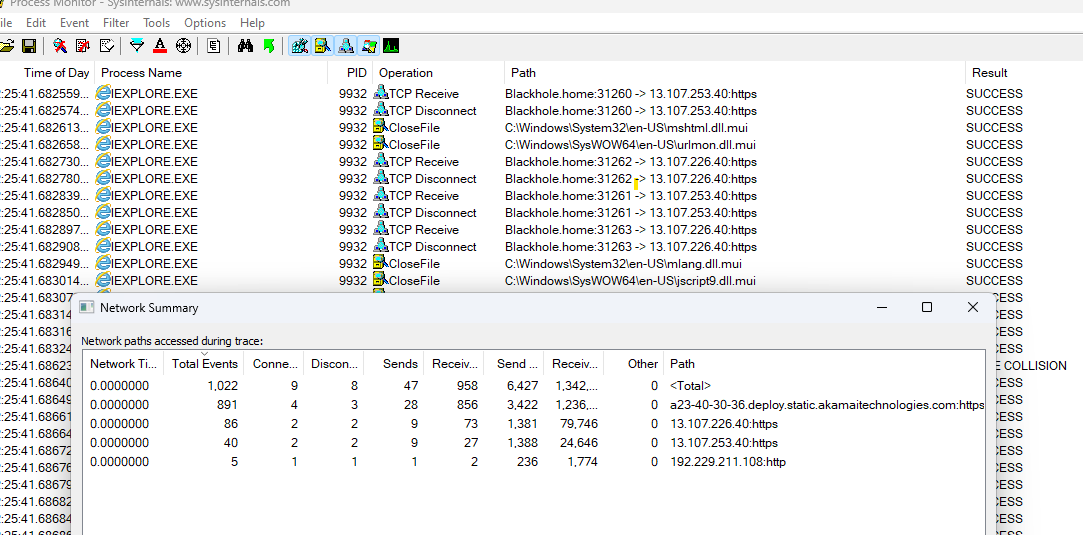The width and height of the screenshot is (1083, 535).
Task: Click the PID column header
Action: [x=350, y=72]
